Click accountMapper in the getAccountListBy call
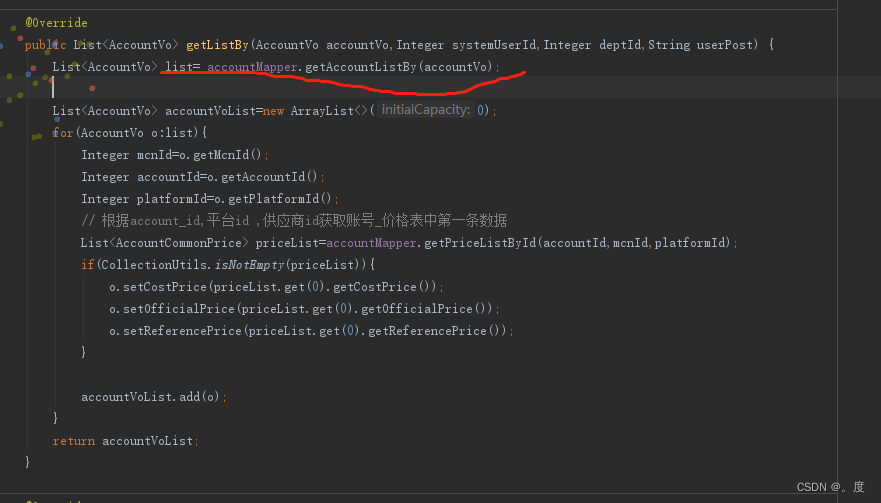 point(252,67)
